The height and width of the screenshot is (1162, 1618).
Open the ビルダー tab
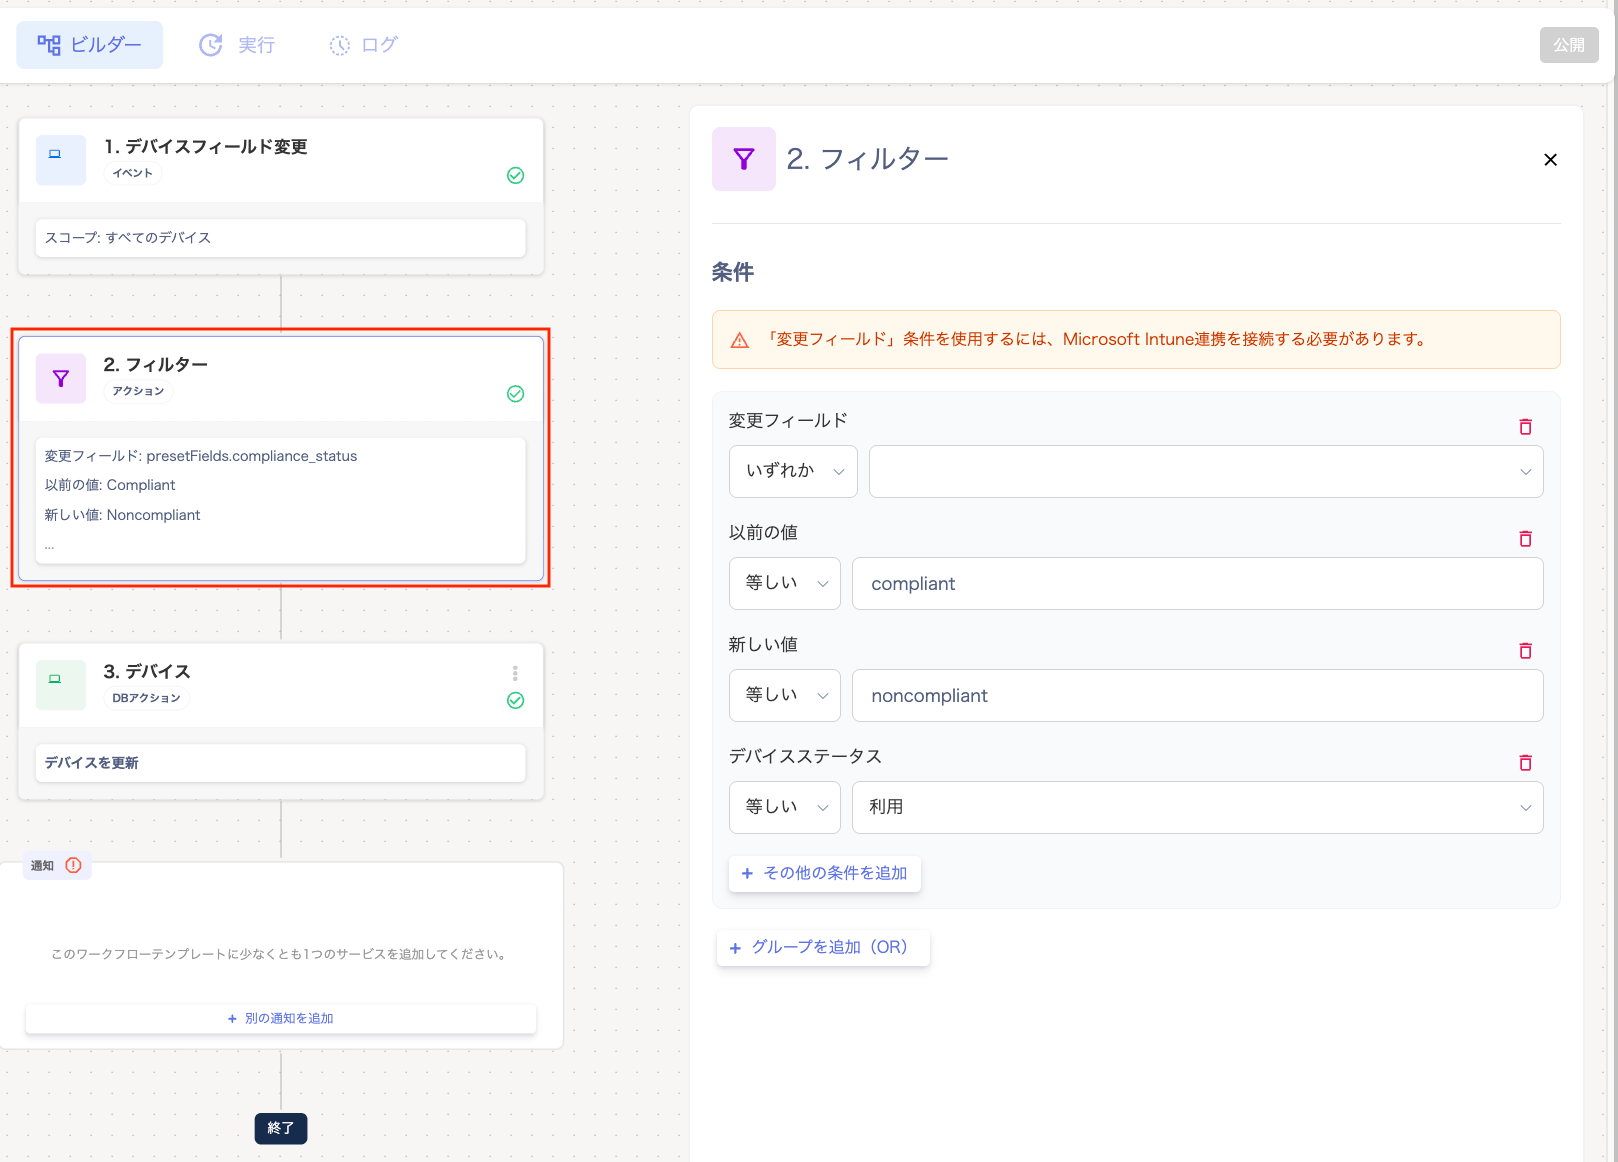(89, 45)
